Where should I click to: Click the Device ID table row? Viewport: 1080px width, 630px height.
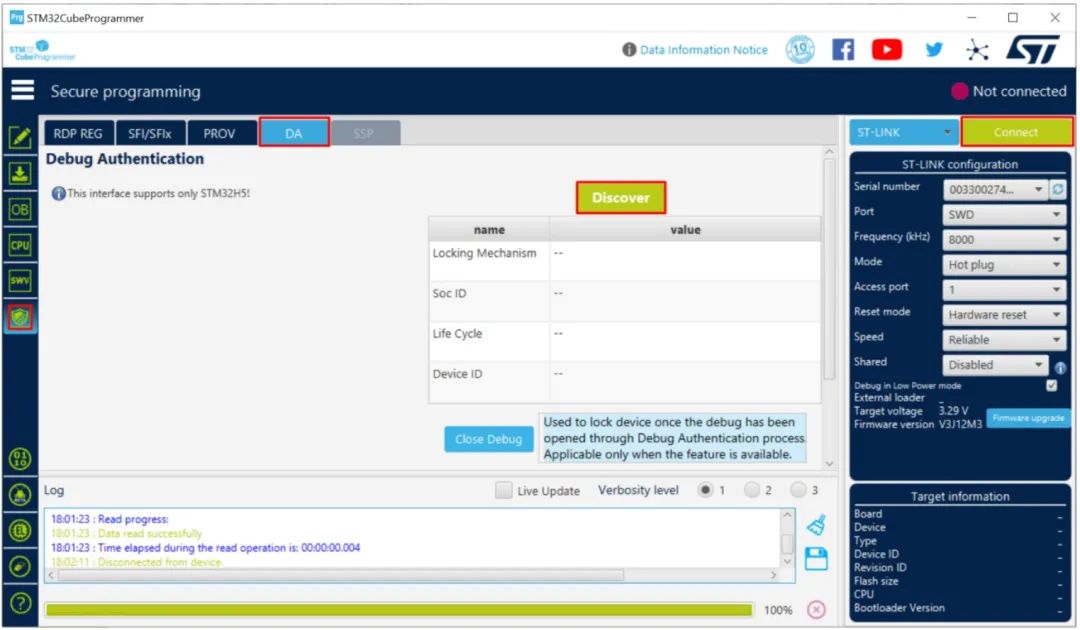(x=625, y=381)
